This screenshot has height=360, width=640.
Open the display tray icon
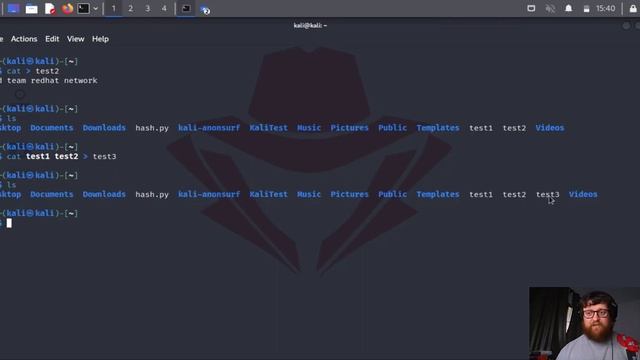click(531, 9)
